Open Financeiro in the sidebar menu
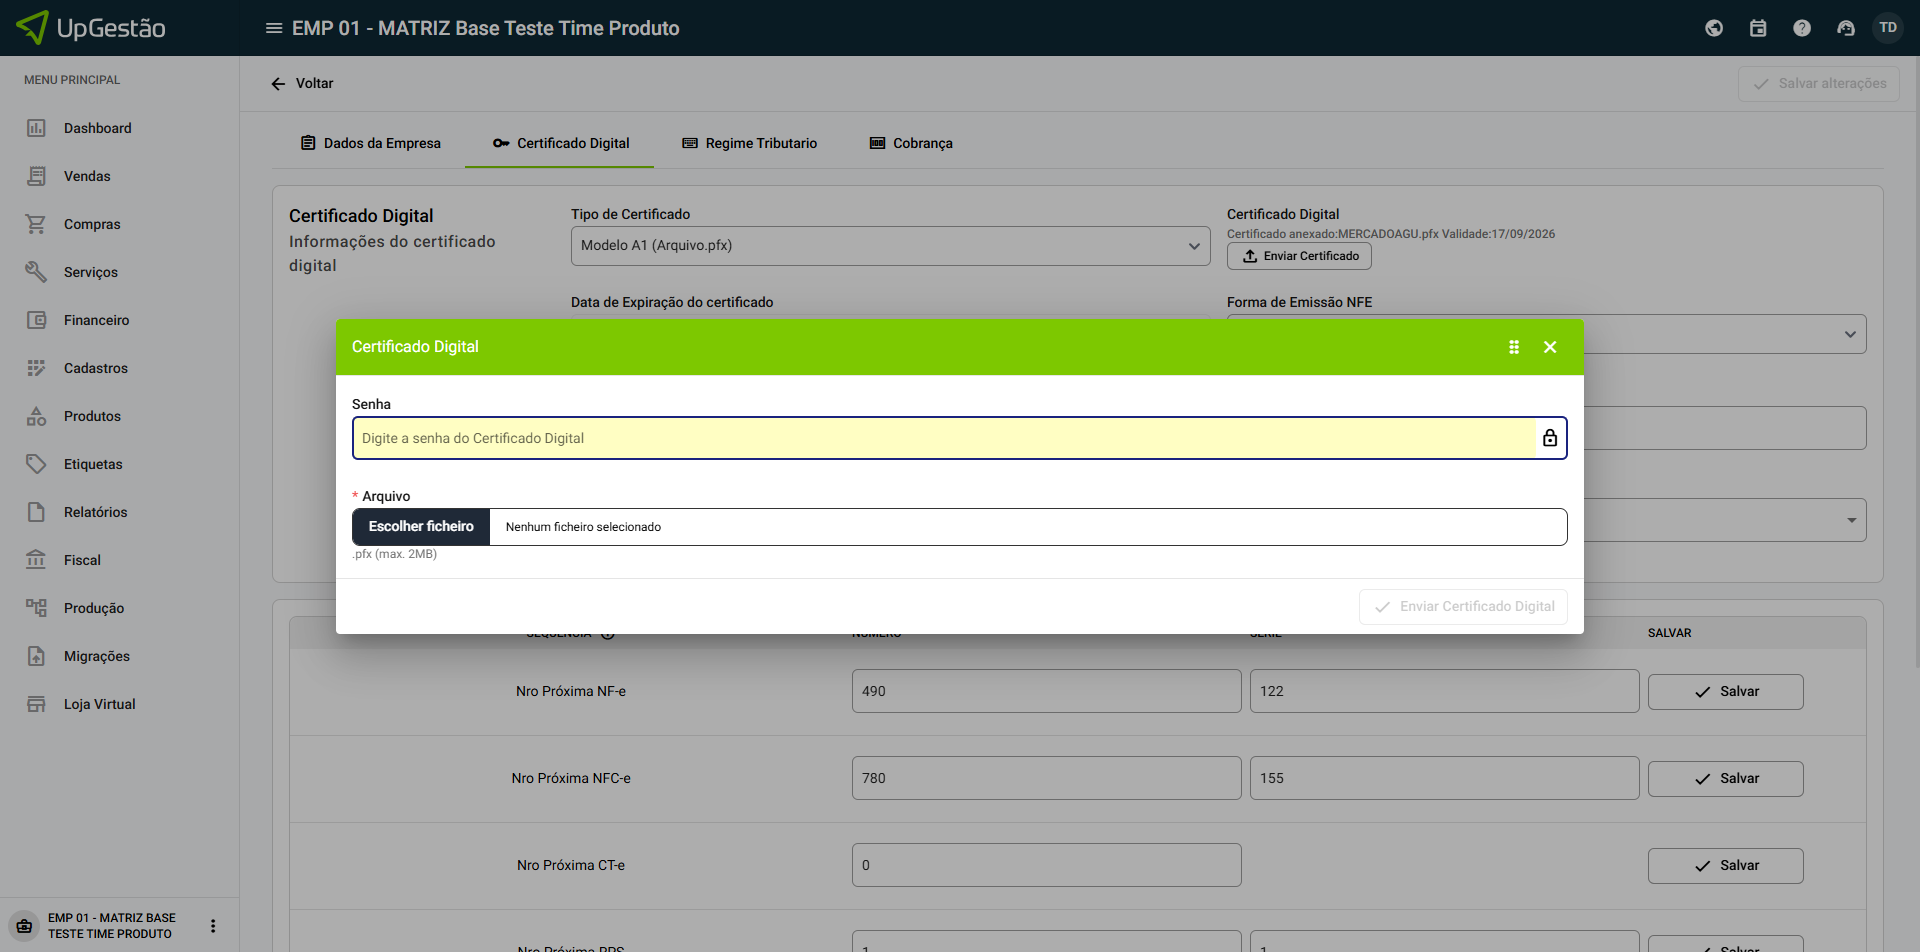Viewport: 1920px width, 952px height. pyautogui.click(x=96, y=320)
